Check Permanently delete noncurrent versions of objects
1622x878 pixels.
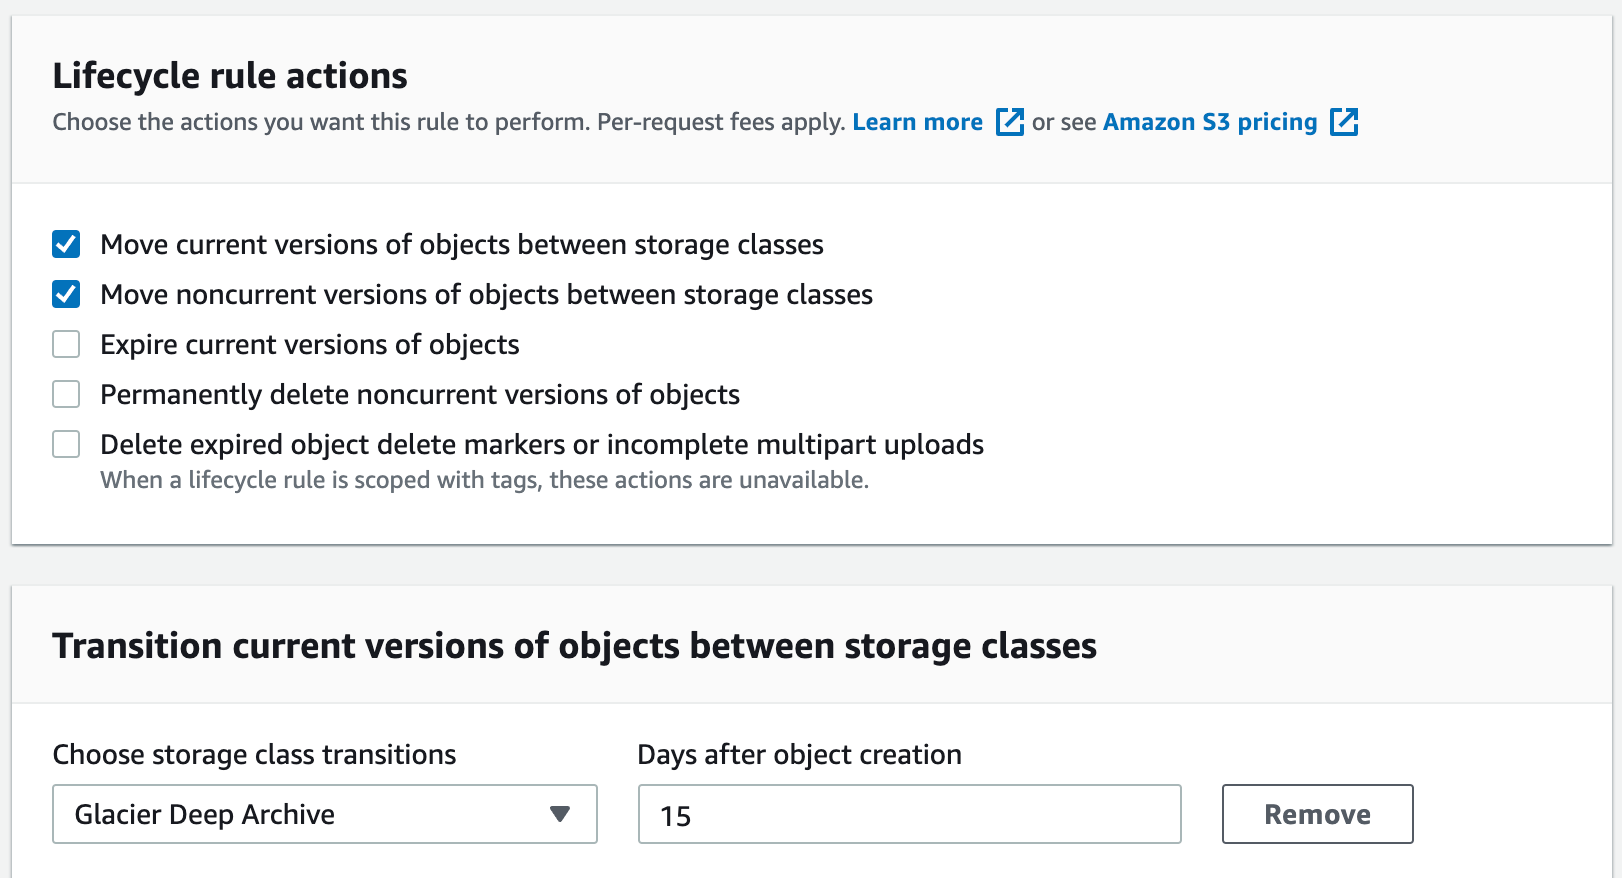point(65,394)
